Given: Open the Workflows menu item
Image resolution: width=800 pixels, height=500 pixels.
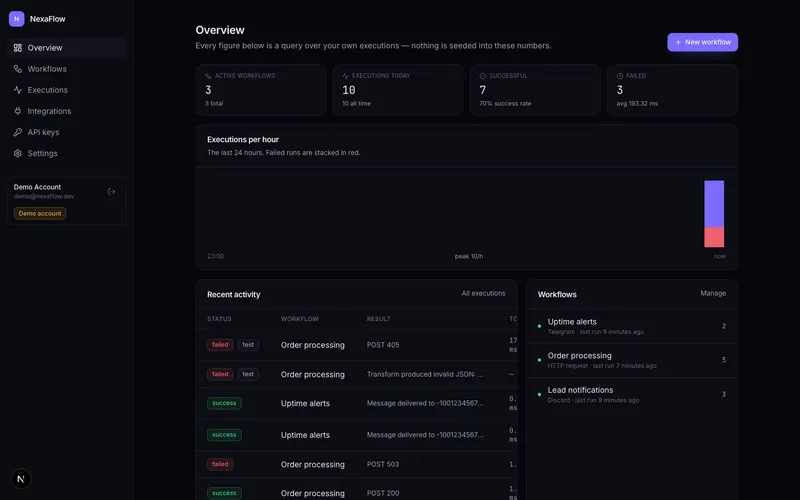Looking at the screenshot, I should [67, 69].
